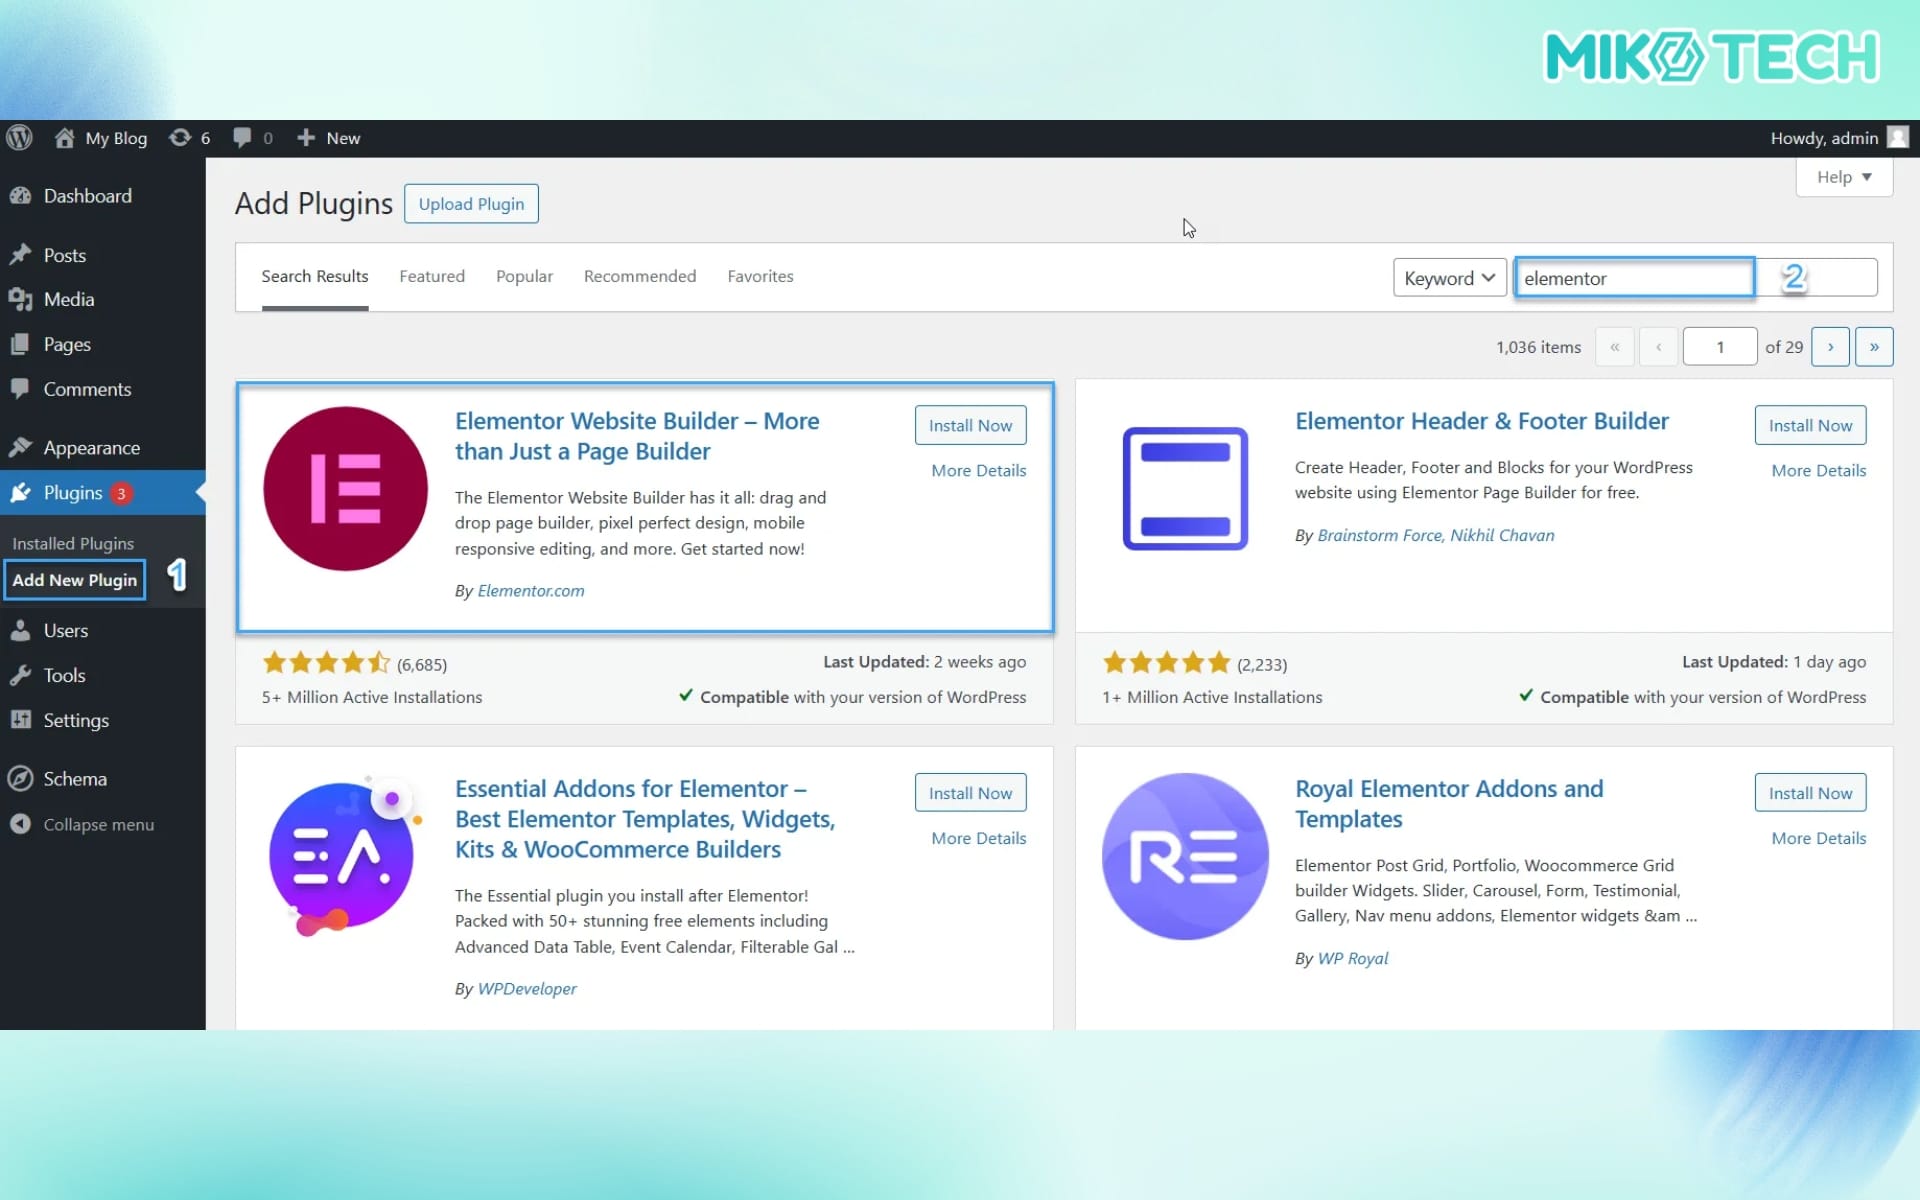Click the Upload Plugin button
Viewport: 1920px width, 1200px height.
[471, 203]
